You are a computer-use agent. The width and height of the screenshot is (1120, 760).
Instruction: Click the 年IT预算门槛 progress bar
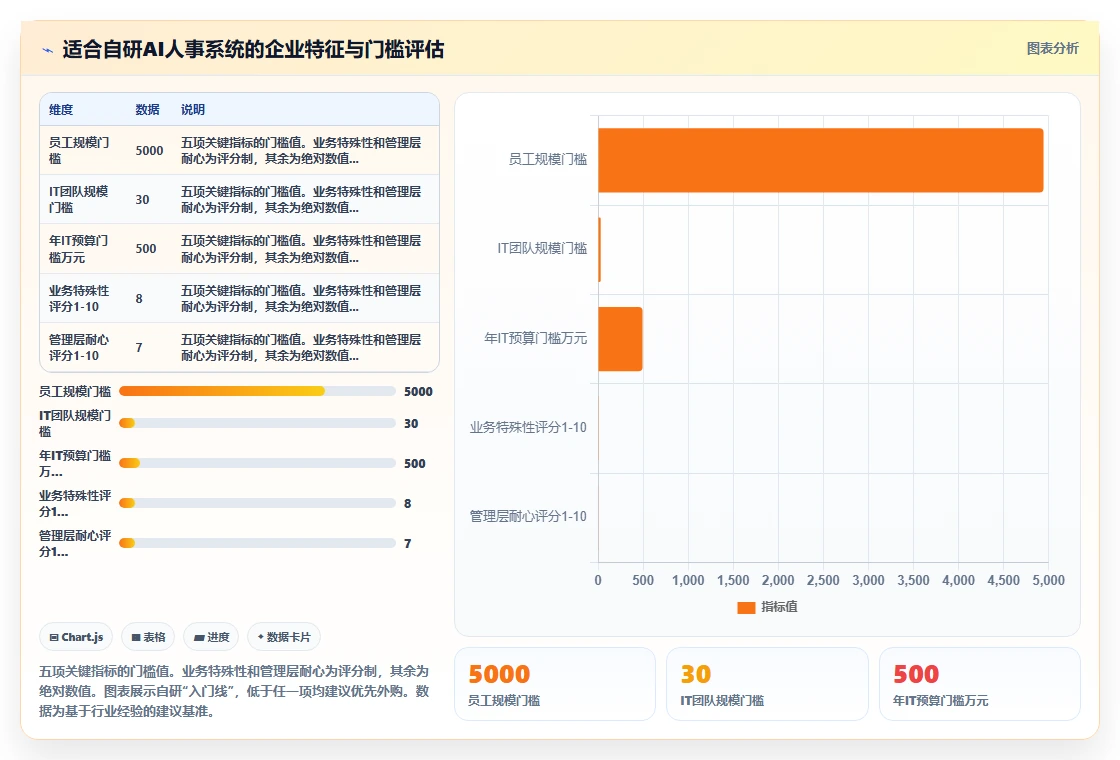(x=257, y=464)
